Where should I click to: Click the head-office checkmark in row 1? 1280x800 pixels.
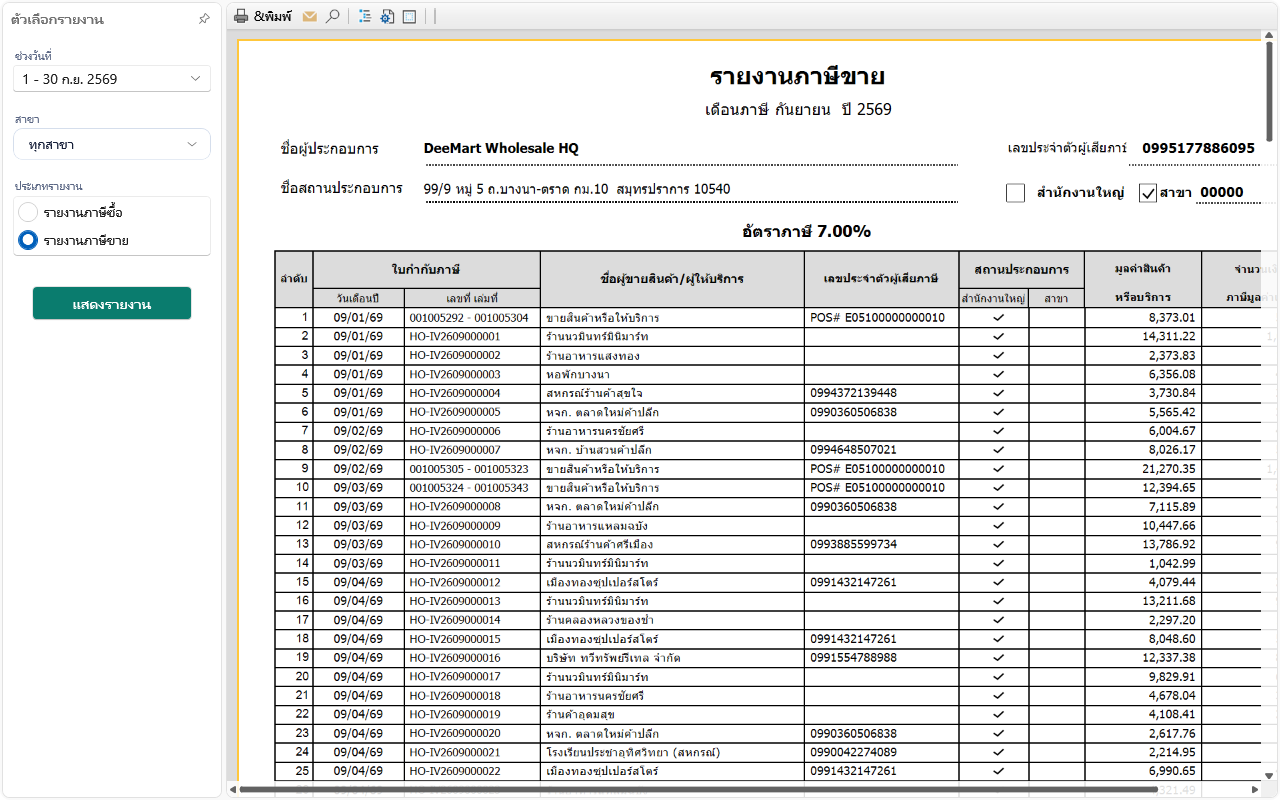click(997, 318)
